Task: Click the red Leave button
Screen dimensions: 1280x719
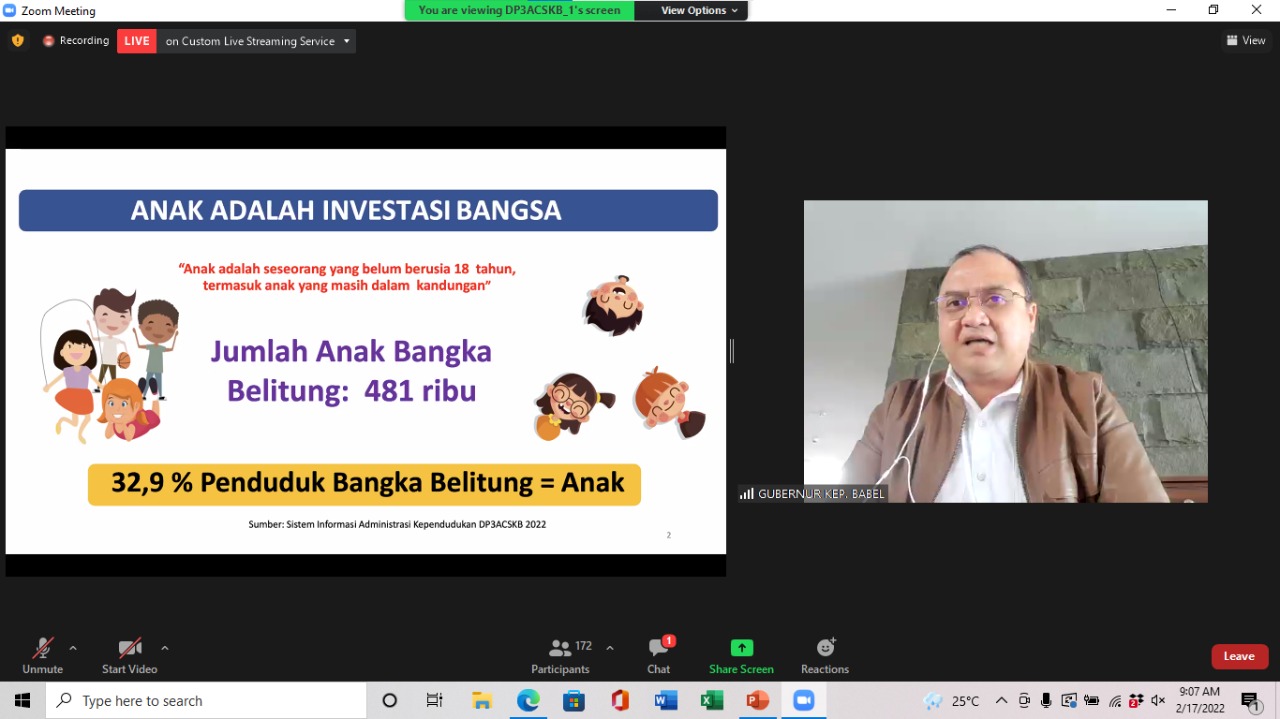Action: click(1239, 656)
